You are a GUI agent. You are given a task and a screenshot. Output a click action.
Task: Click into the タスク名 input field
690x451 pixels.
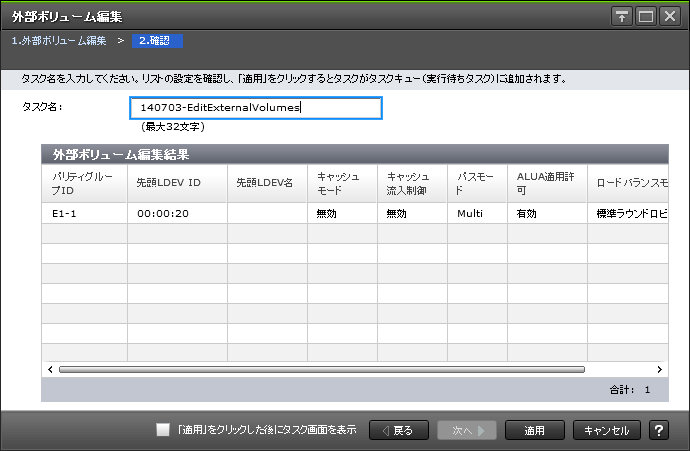(256, 108)
